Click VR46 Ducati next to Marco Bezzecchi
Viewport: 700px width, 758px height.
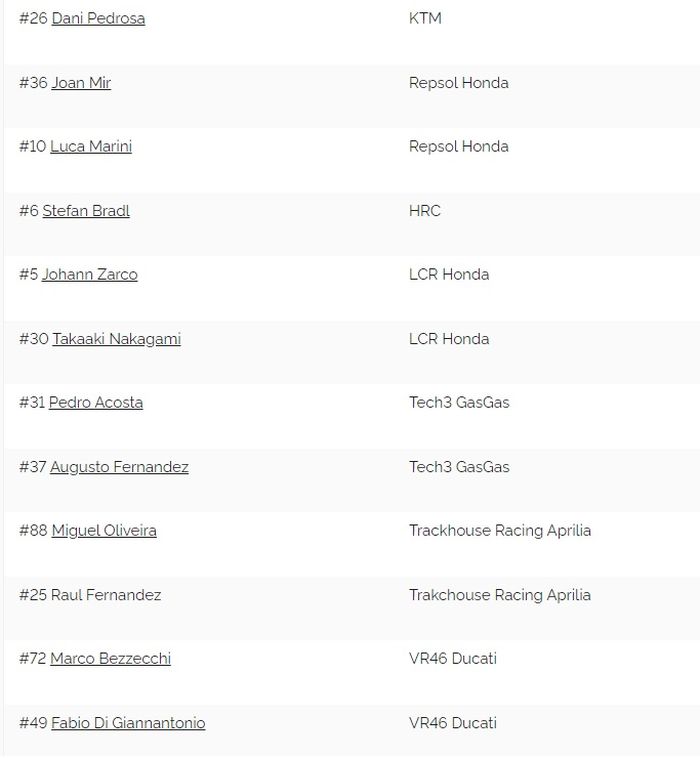(x=453, y=658)
